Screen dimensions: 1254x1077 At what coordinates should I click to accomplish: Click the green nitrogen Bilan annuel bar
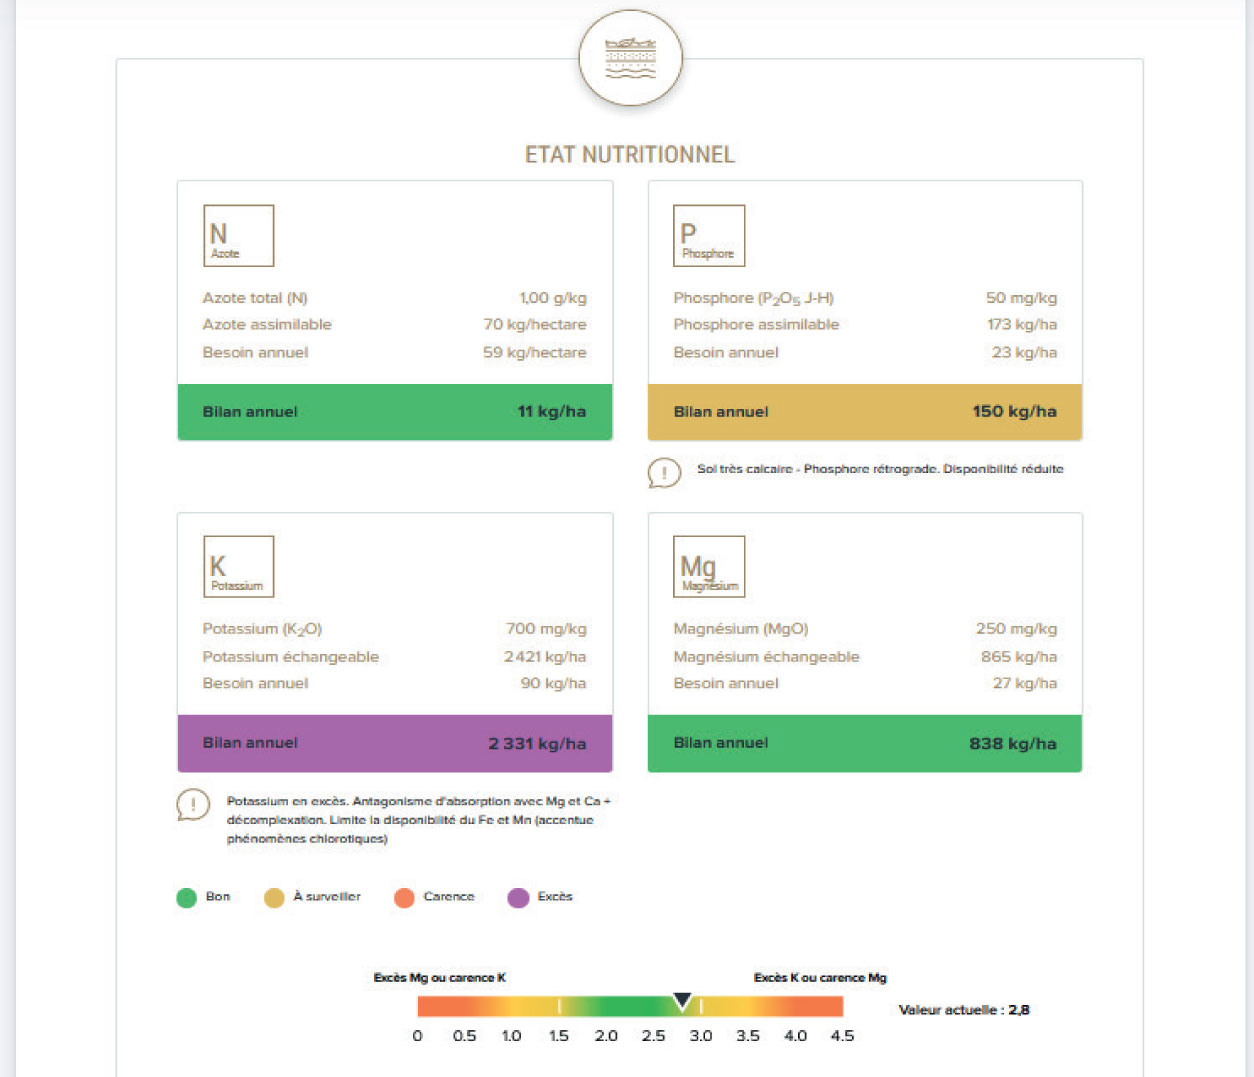click(394, 412)
